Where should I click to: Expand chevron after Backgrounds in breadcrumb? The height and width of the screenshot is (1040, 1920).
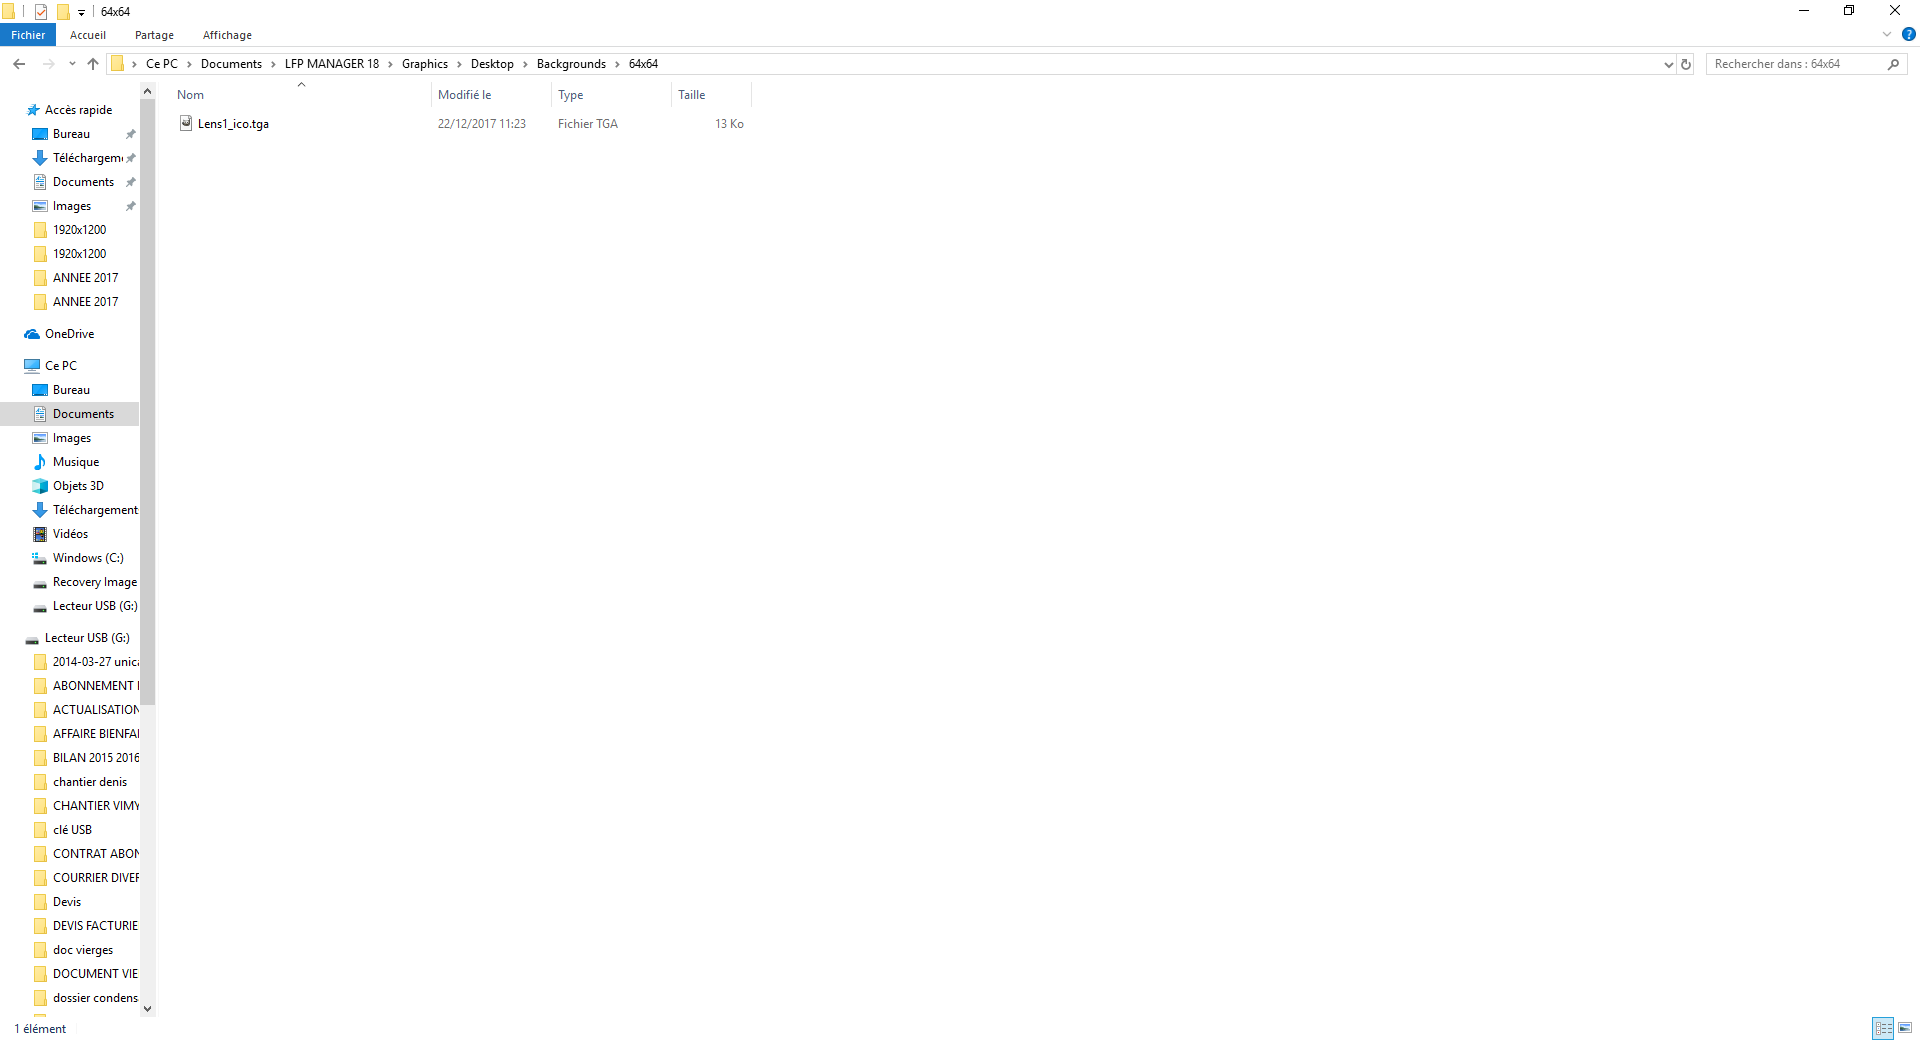[x=617, y=64]
